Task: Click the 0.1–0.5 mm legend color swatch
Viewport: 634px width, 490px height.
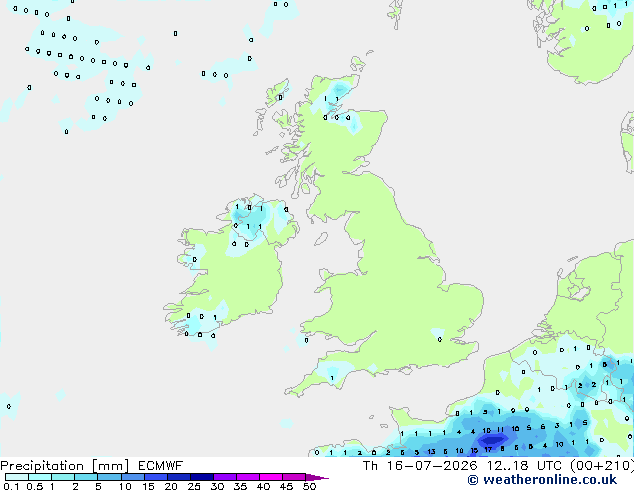Action: pyautogui.click(x=17, y=477)
